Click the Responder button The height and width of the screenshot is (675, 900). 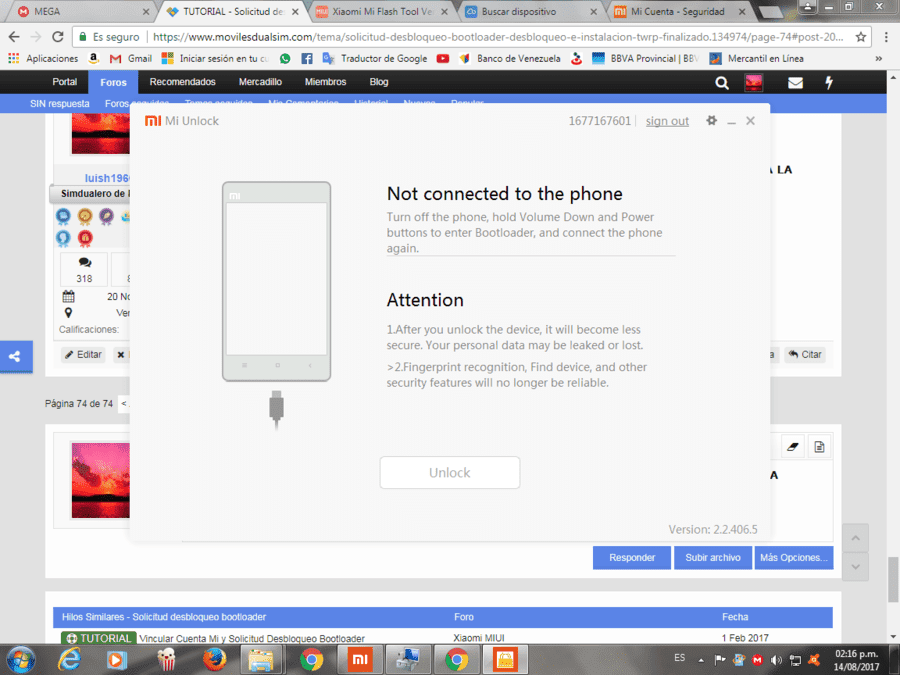click(631, 557)
